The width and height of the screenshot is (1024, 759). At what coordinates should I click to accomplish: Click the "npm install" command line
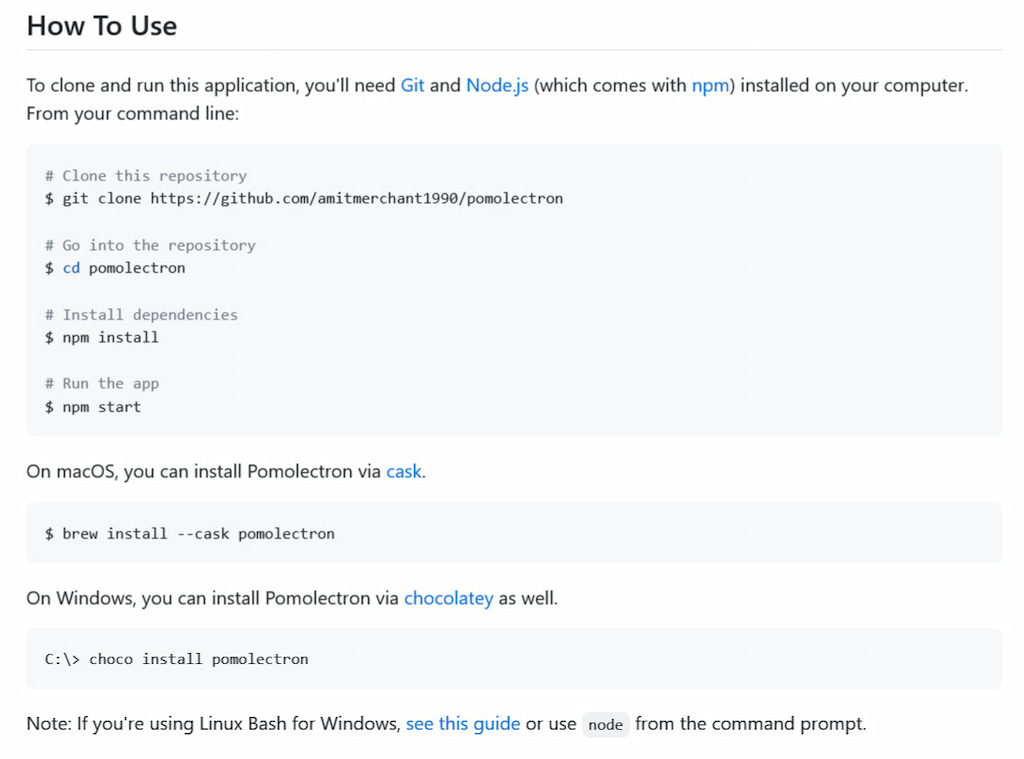(x=102, y=338)
